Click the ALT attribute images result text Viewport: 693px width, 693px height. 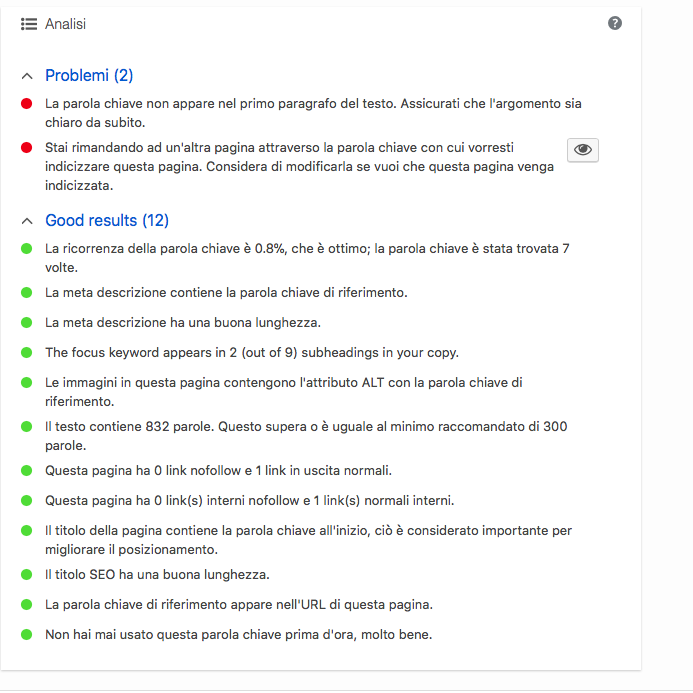[284, 392]
